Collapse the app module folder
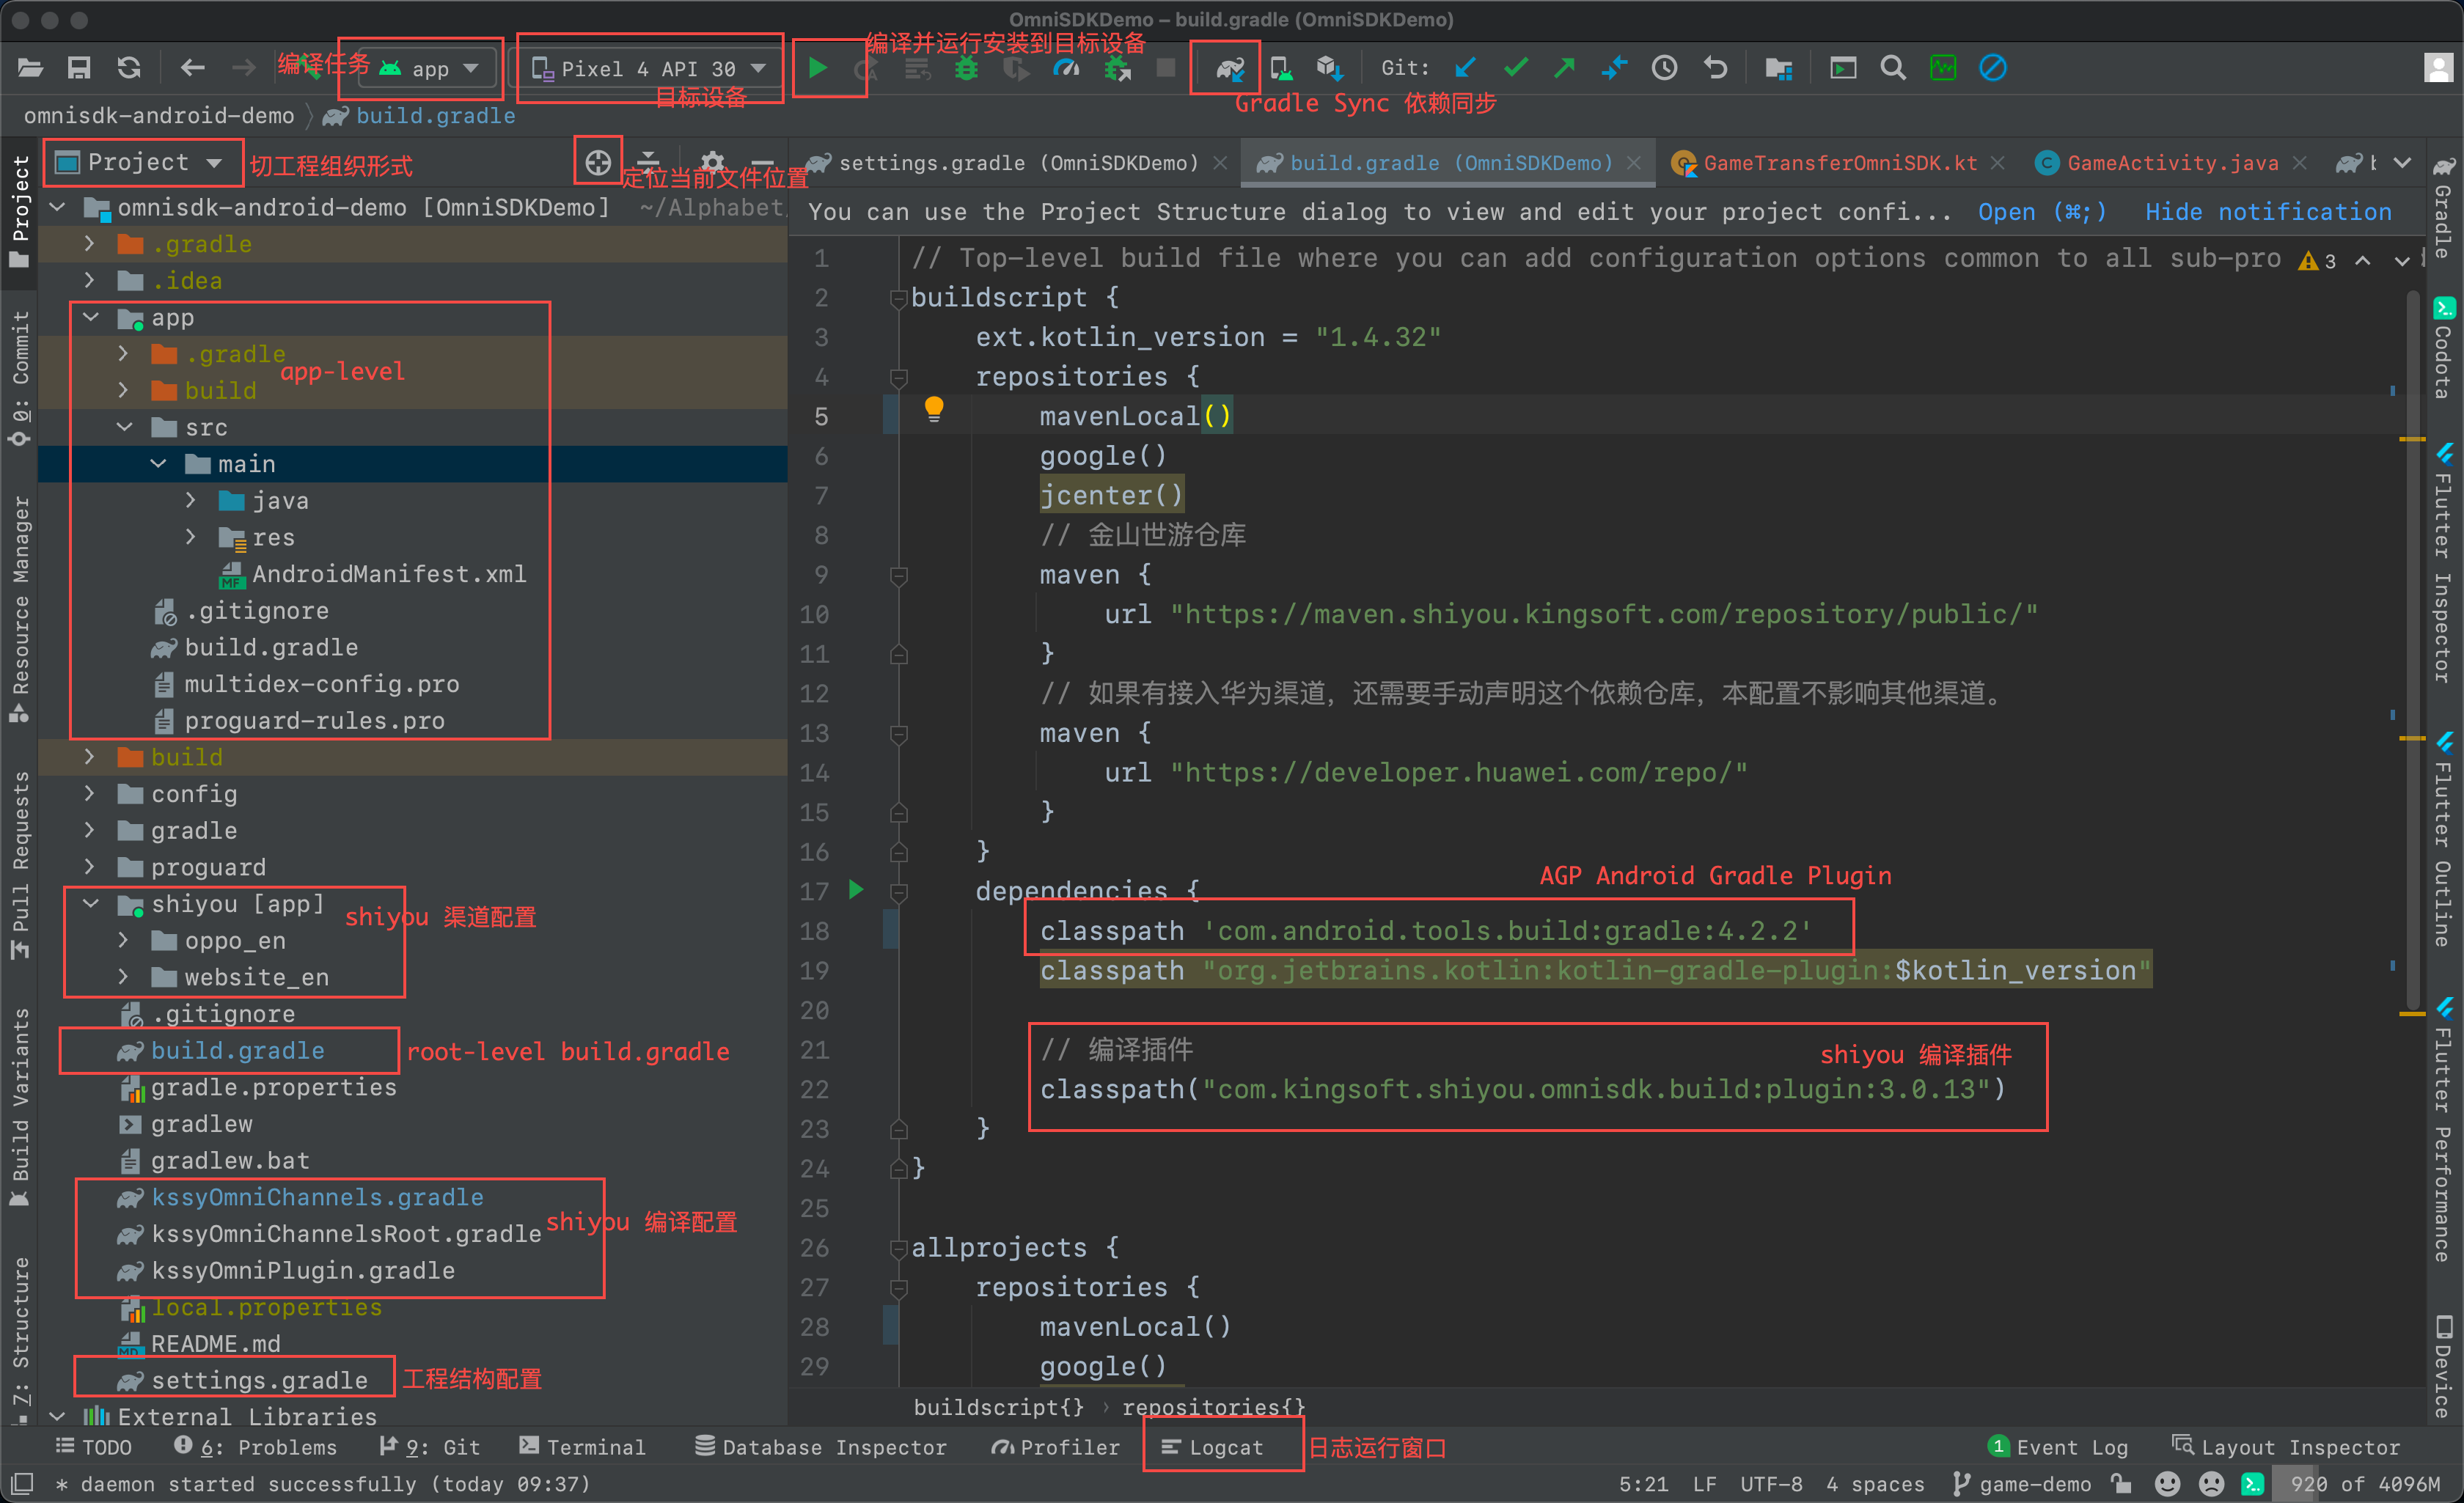This screenshot has width=2464, height=1503. (91, 317)
